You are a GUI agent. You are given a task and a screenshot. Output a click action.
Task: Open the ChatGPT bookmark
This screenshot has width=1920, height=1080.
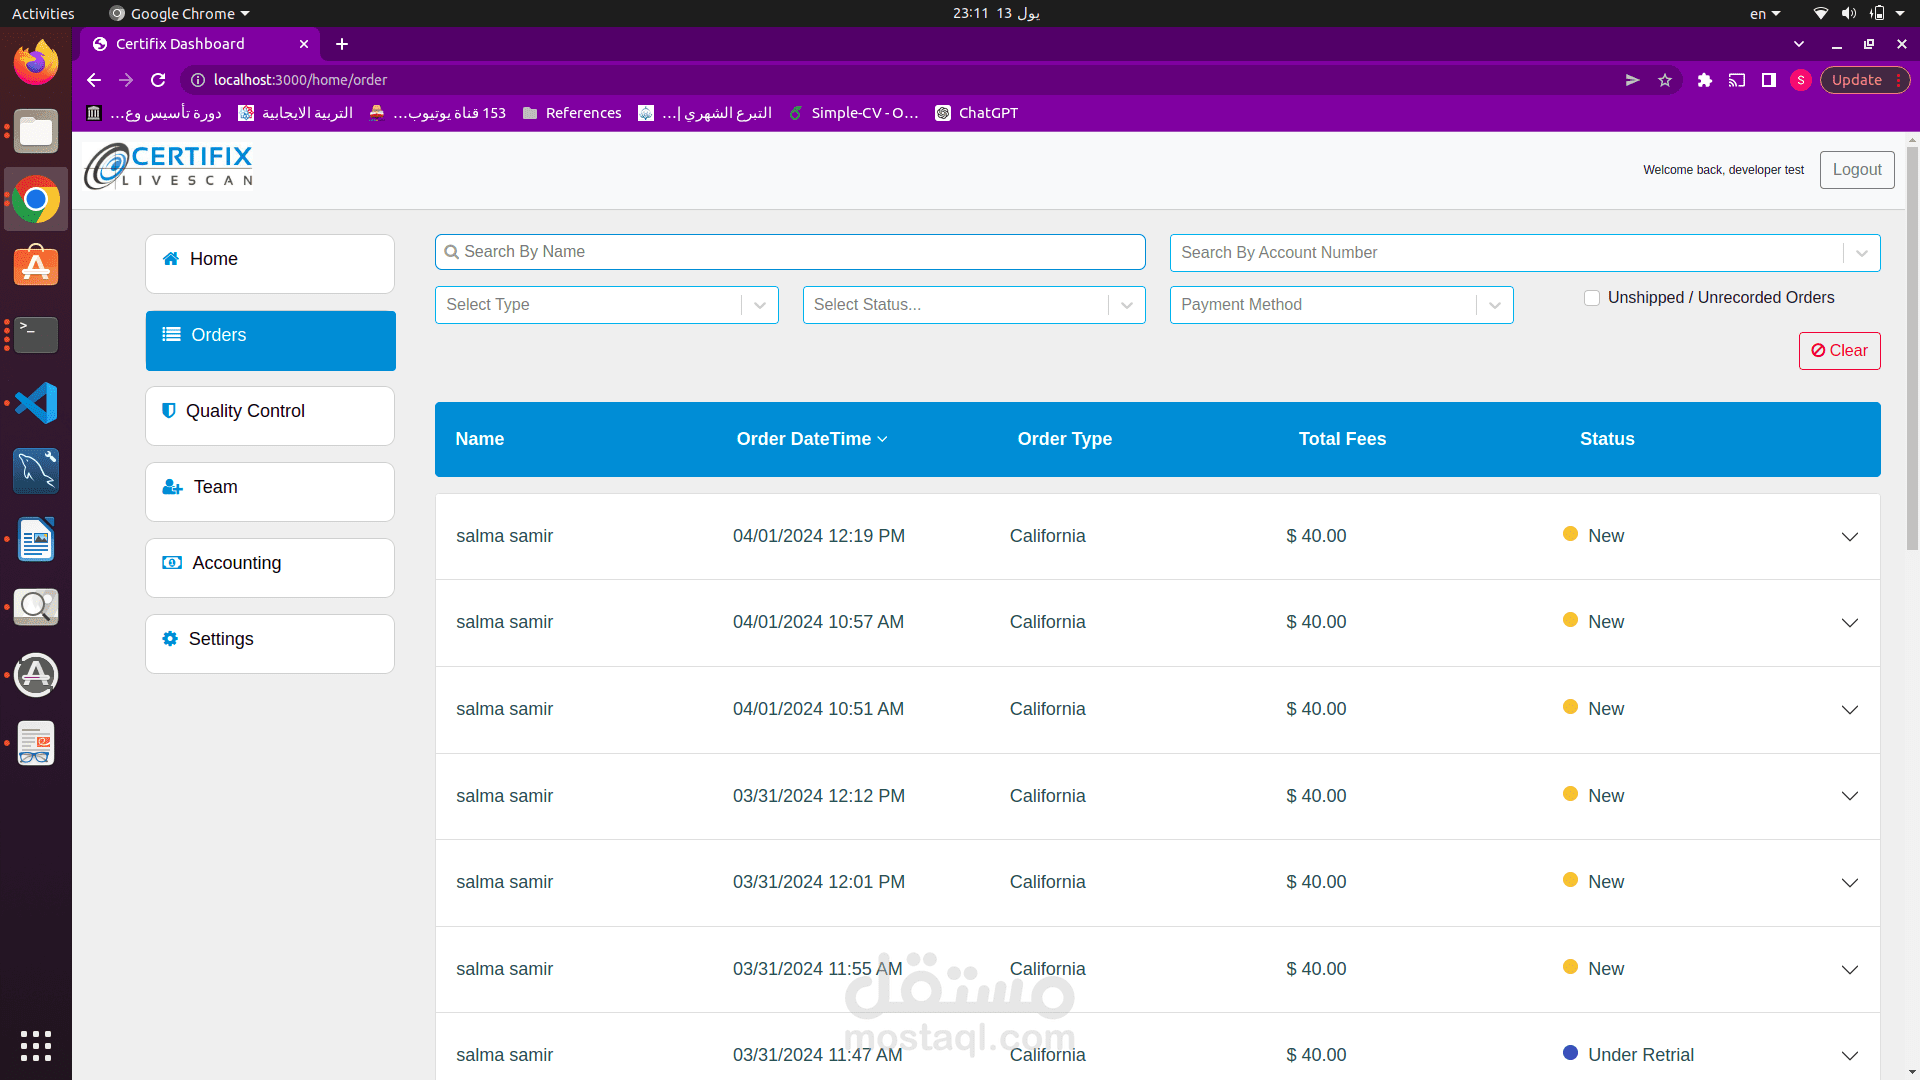coord(976,113)
